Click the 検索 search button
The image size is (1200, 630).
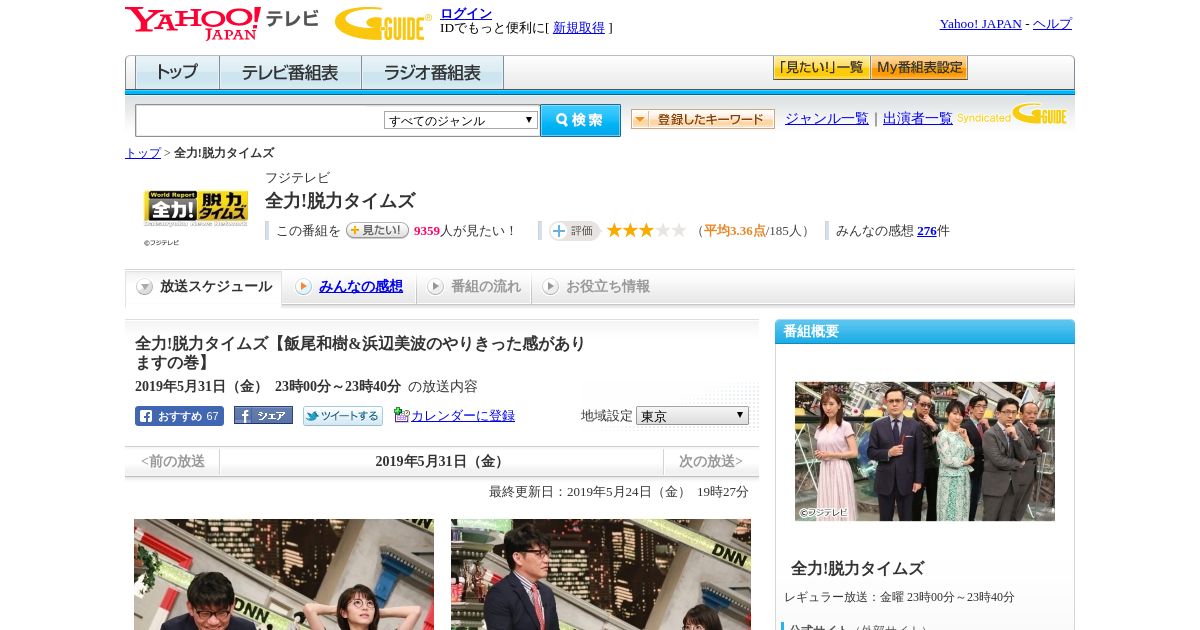[580, 120]
